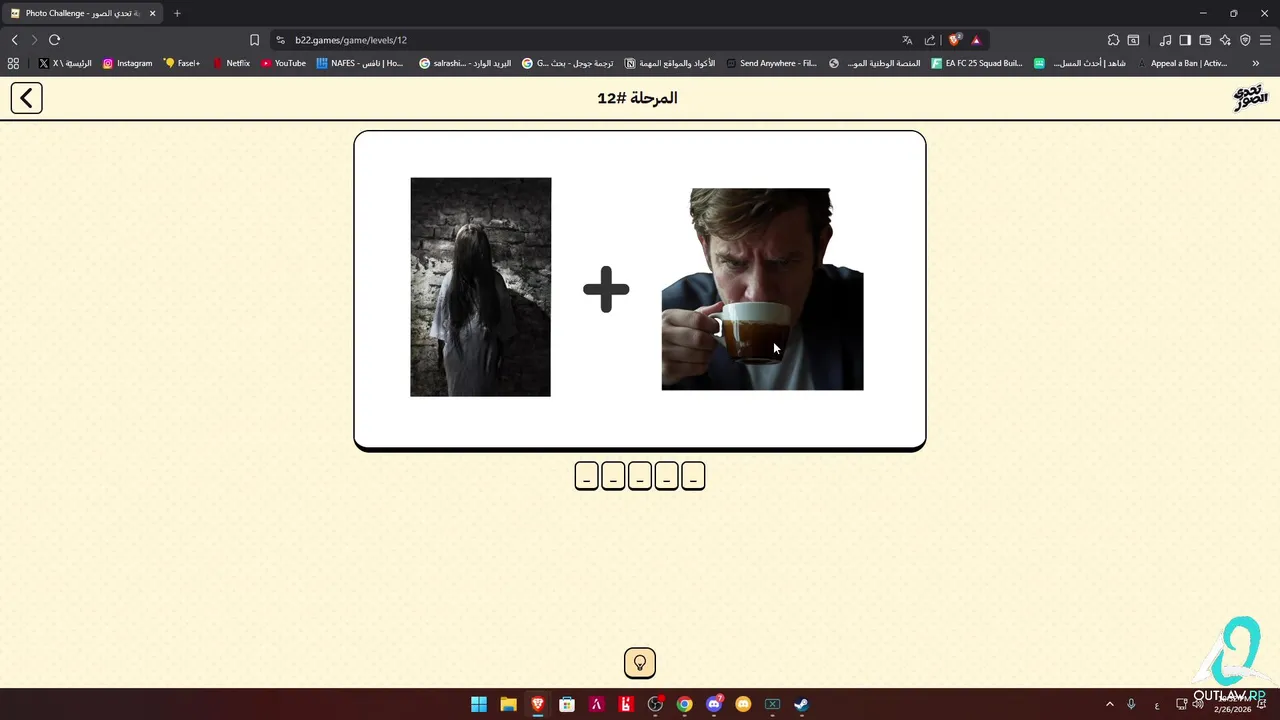Viewport: 1280px width, 720px height.
Task: Open the NAFES bookmark
Action: point(360,63)
